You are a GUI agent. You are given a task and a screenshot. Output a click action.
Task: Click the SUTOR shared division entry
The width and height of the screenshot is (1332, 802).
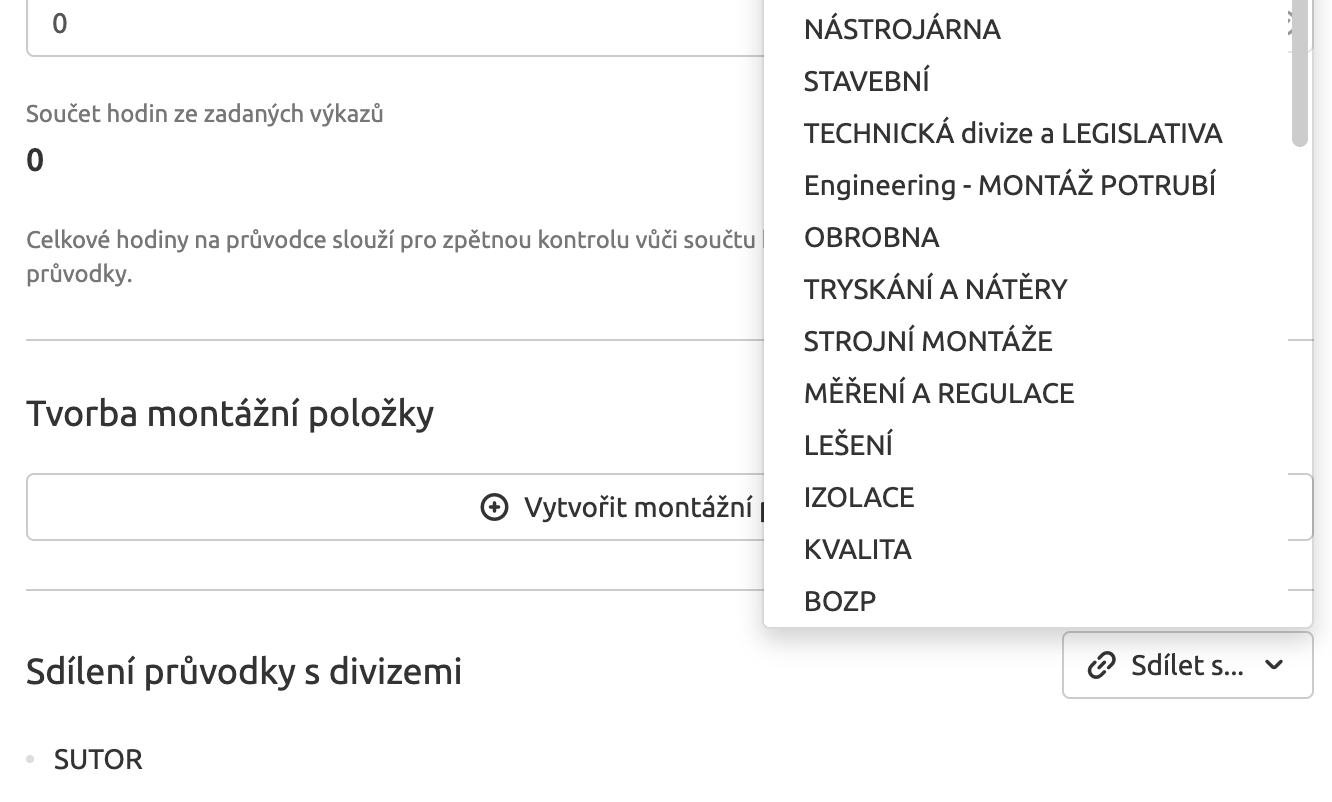98,760
